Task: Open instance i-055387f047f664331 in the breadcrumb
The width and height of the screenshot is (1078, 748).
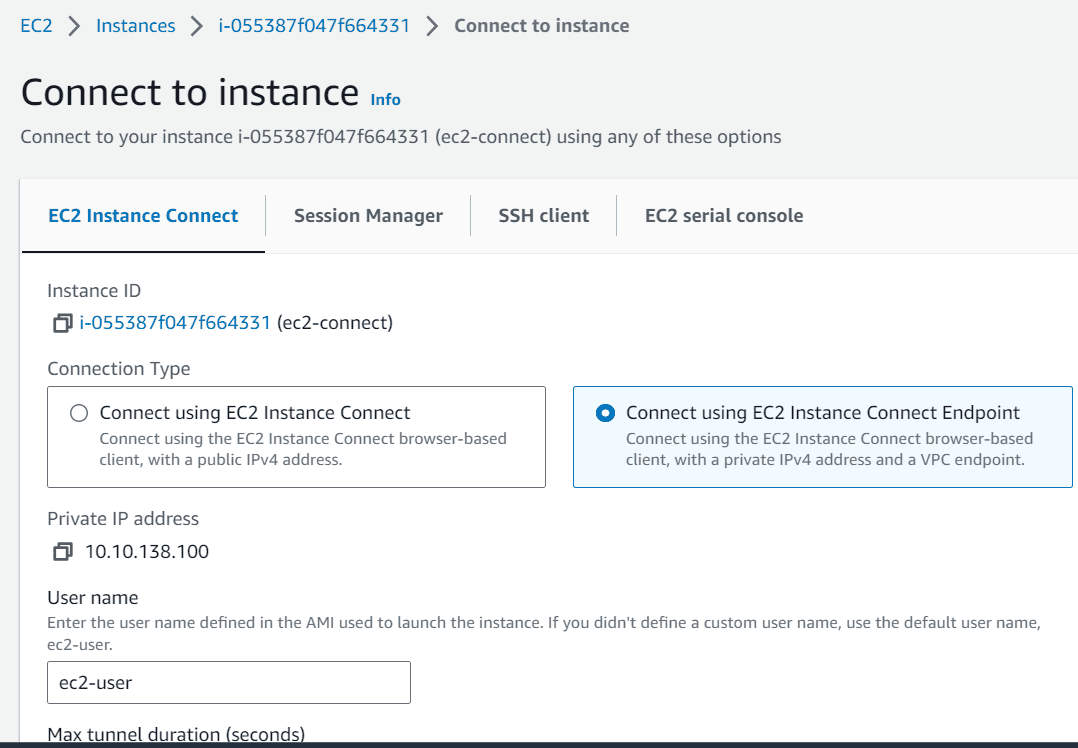Action: tap(314, 26)
